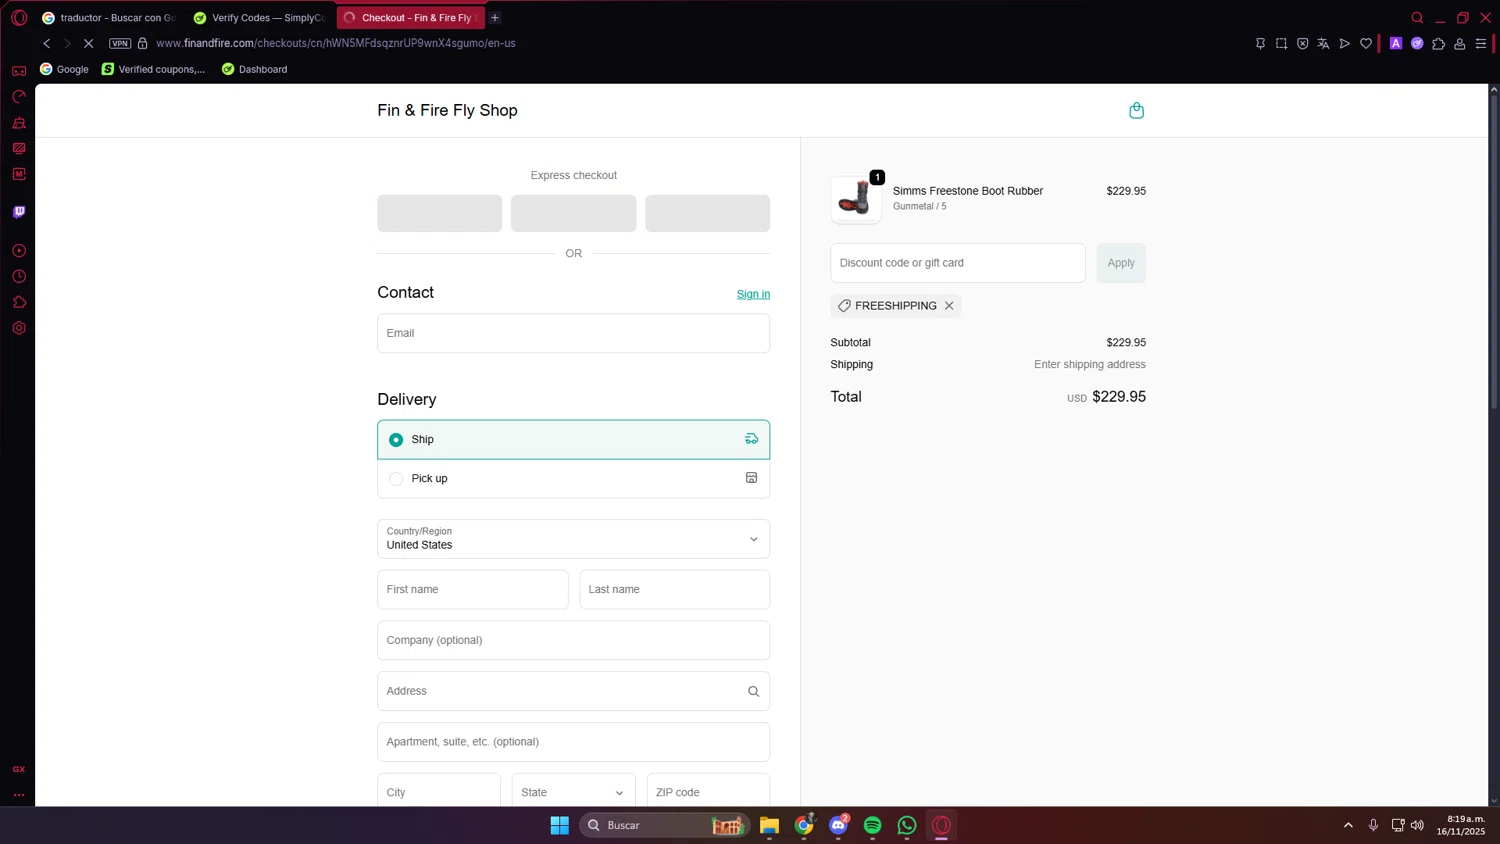Open the Google bookmark
This screenshot has height=844, width=1500.
(x=64, y=69)
